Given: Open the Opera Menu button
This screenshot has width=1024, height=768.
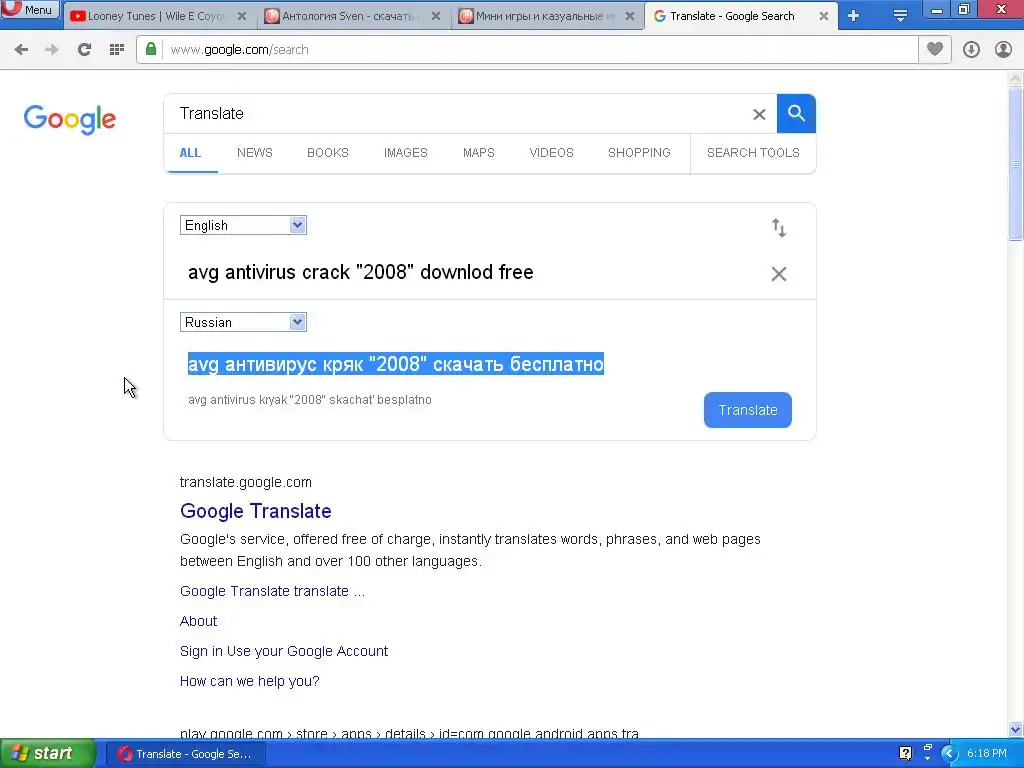Looking at the screenshot, I should [x=30, y=10].
